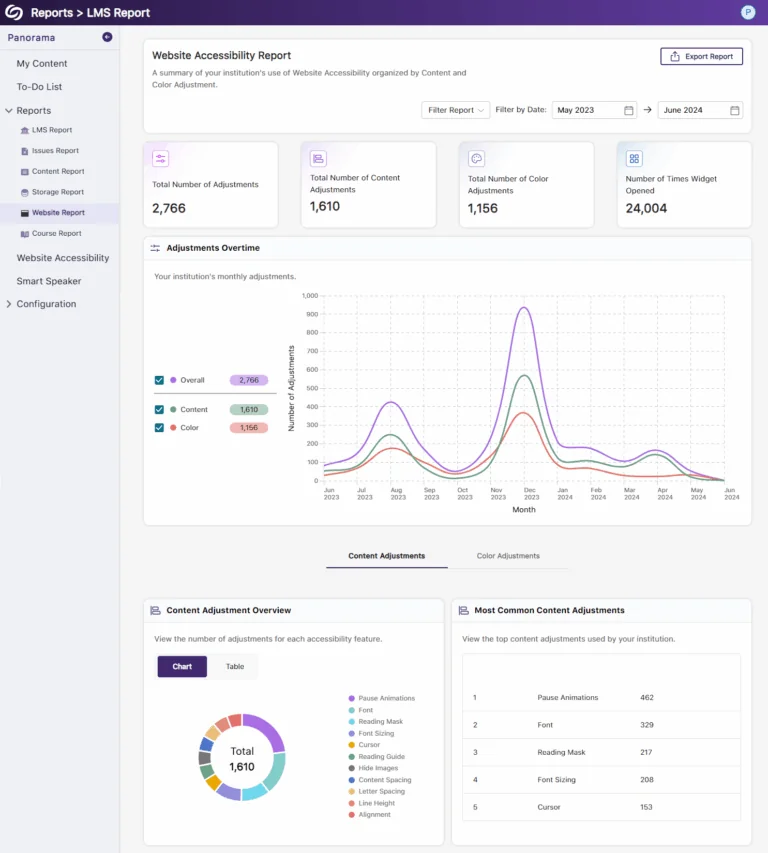Open the Course Report

(60, 233)
